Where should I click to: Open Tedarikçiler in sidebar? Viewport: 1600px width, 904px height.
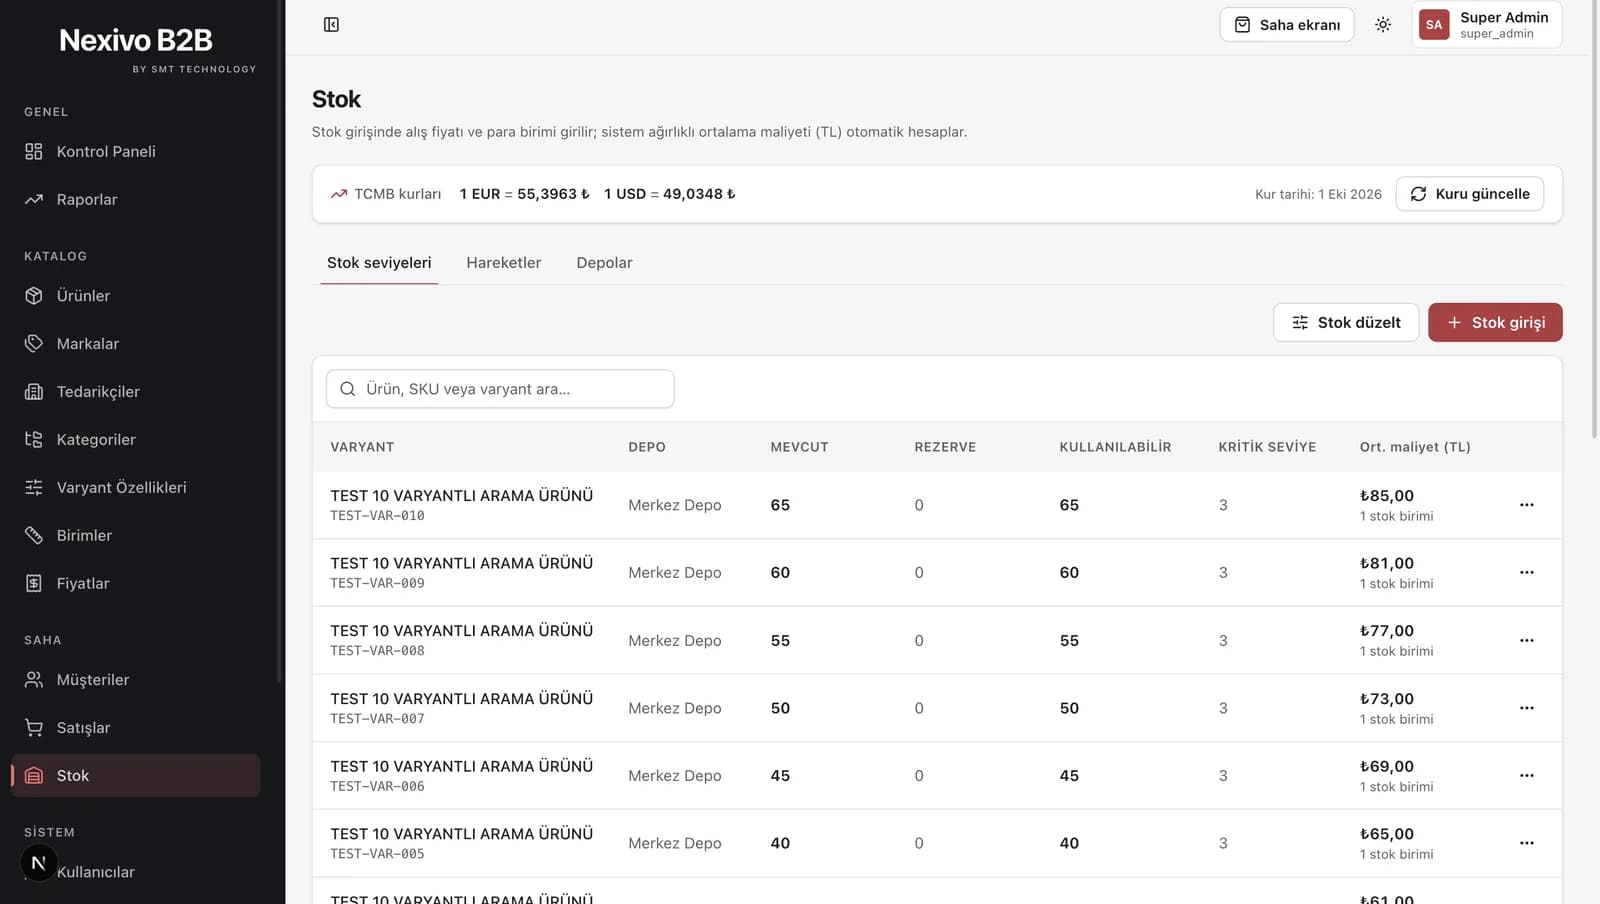136,391
